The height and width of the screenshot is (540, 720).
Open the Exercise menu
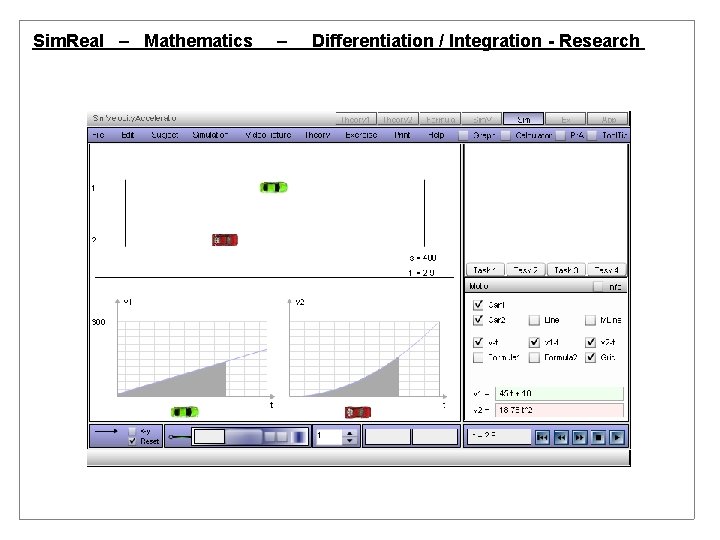[x=361, y=135]
